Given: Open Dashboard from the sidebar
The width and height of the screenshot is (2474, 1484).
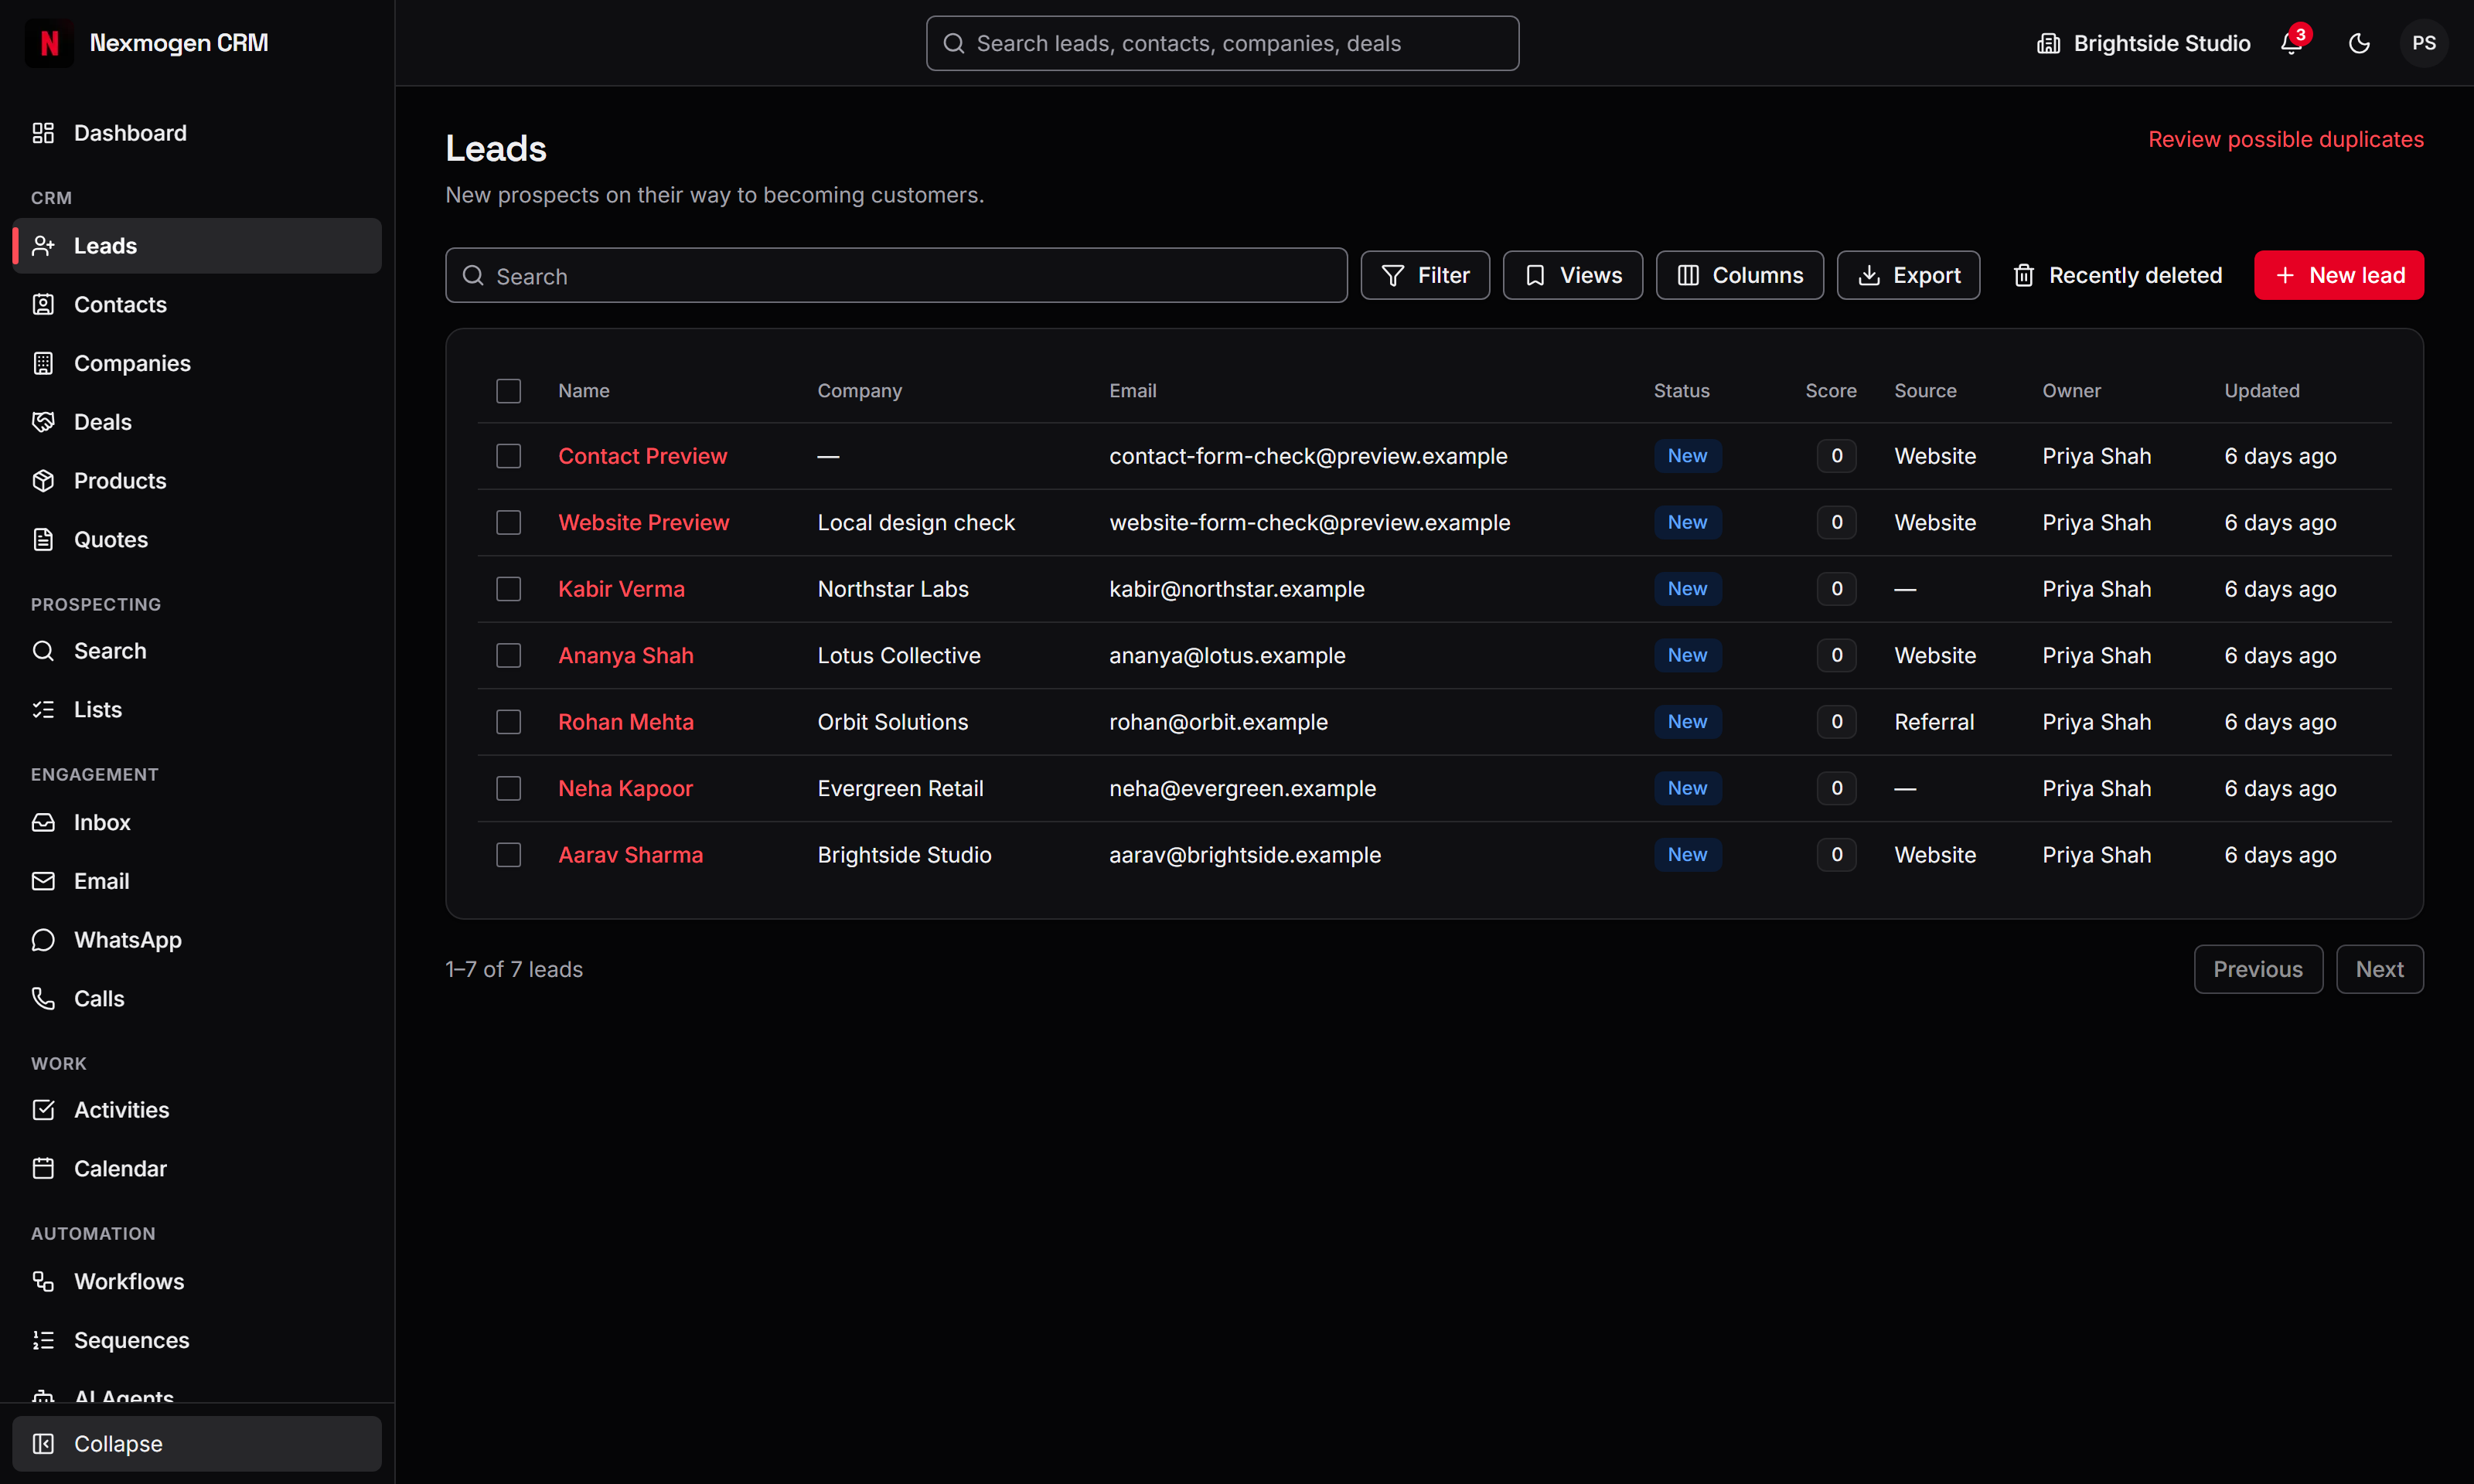Looking at the screenshot, I should pos(197,133).
